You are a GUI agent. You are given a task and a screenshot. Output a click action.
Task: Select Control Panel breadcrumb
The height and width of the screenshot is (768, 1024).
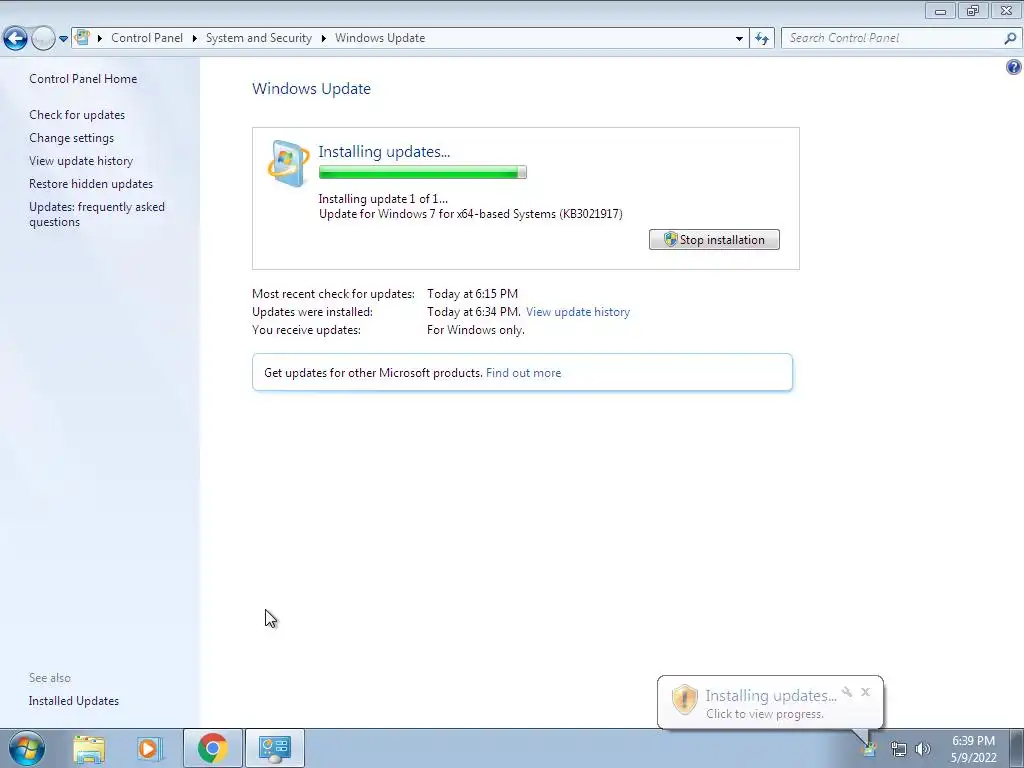[147, 38]
